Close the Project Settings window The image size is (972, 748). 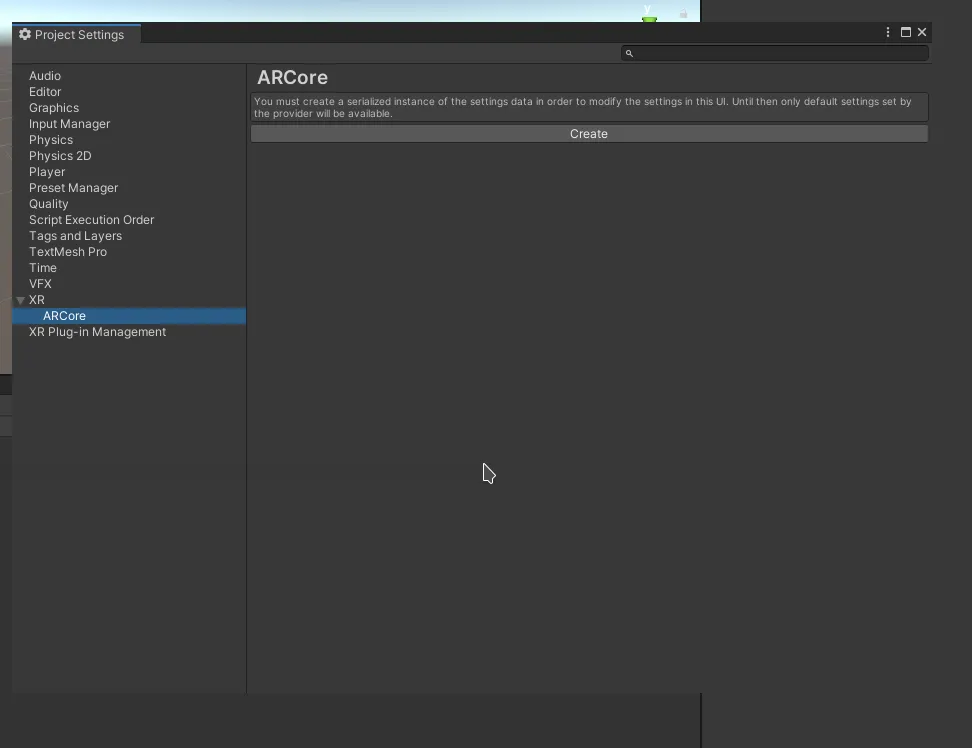(x=922, y=32)
